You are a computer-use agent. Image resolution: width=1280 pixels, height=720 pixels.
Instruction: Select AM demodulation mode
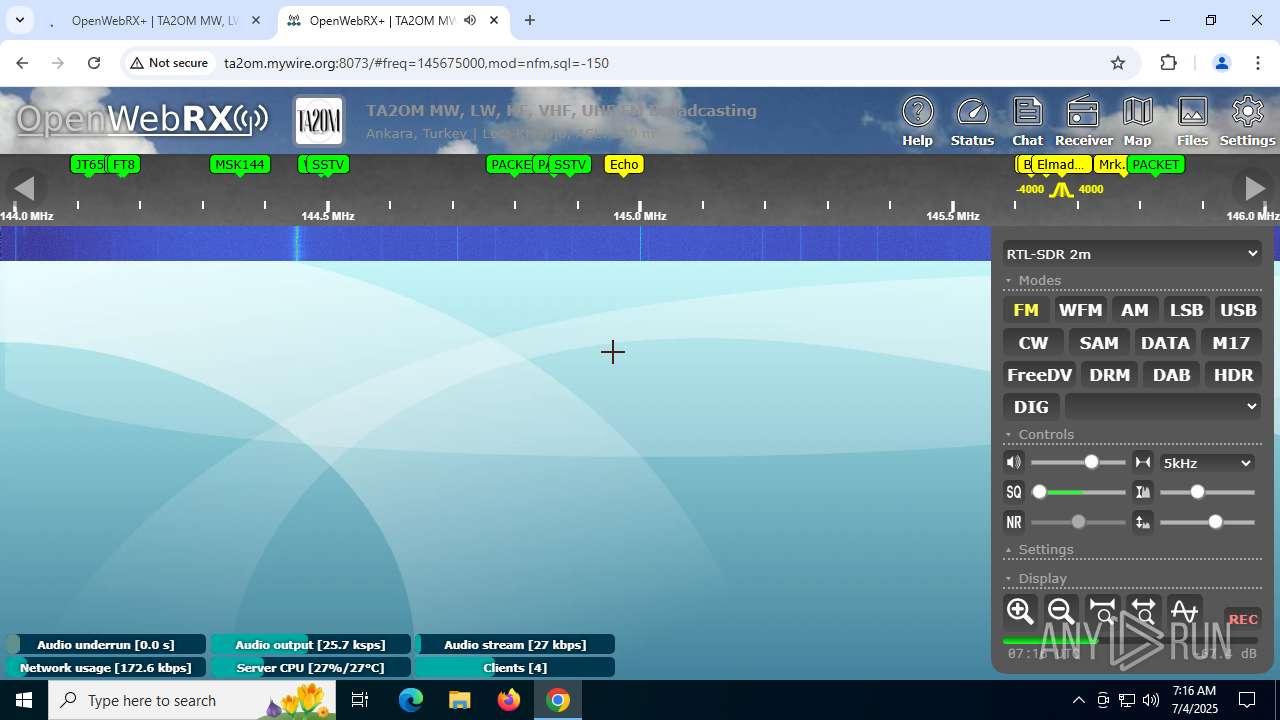(1134, 310)
